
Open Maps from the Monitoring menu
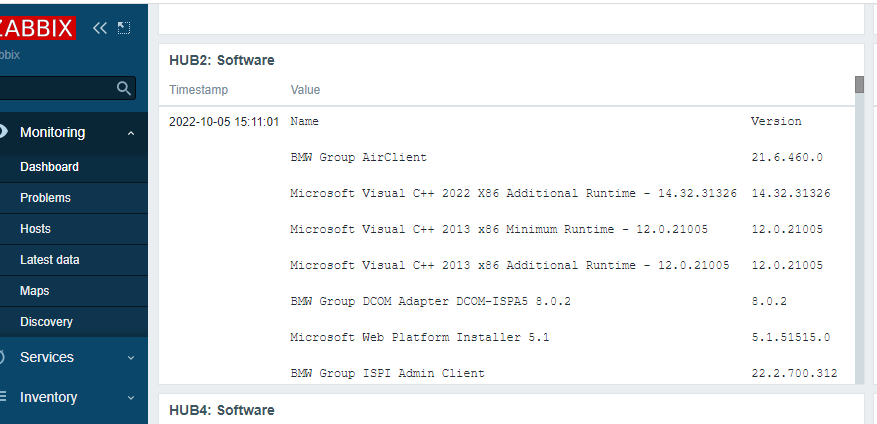(x=34, y=291)
